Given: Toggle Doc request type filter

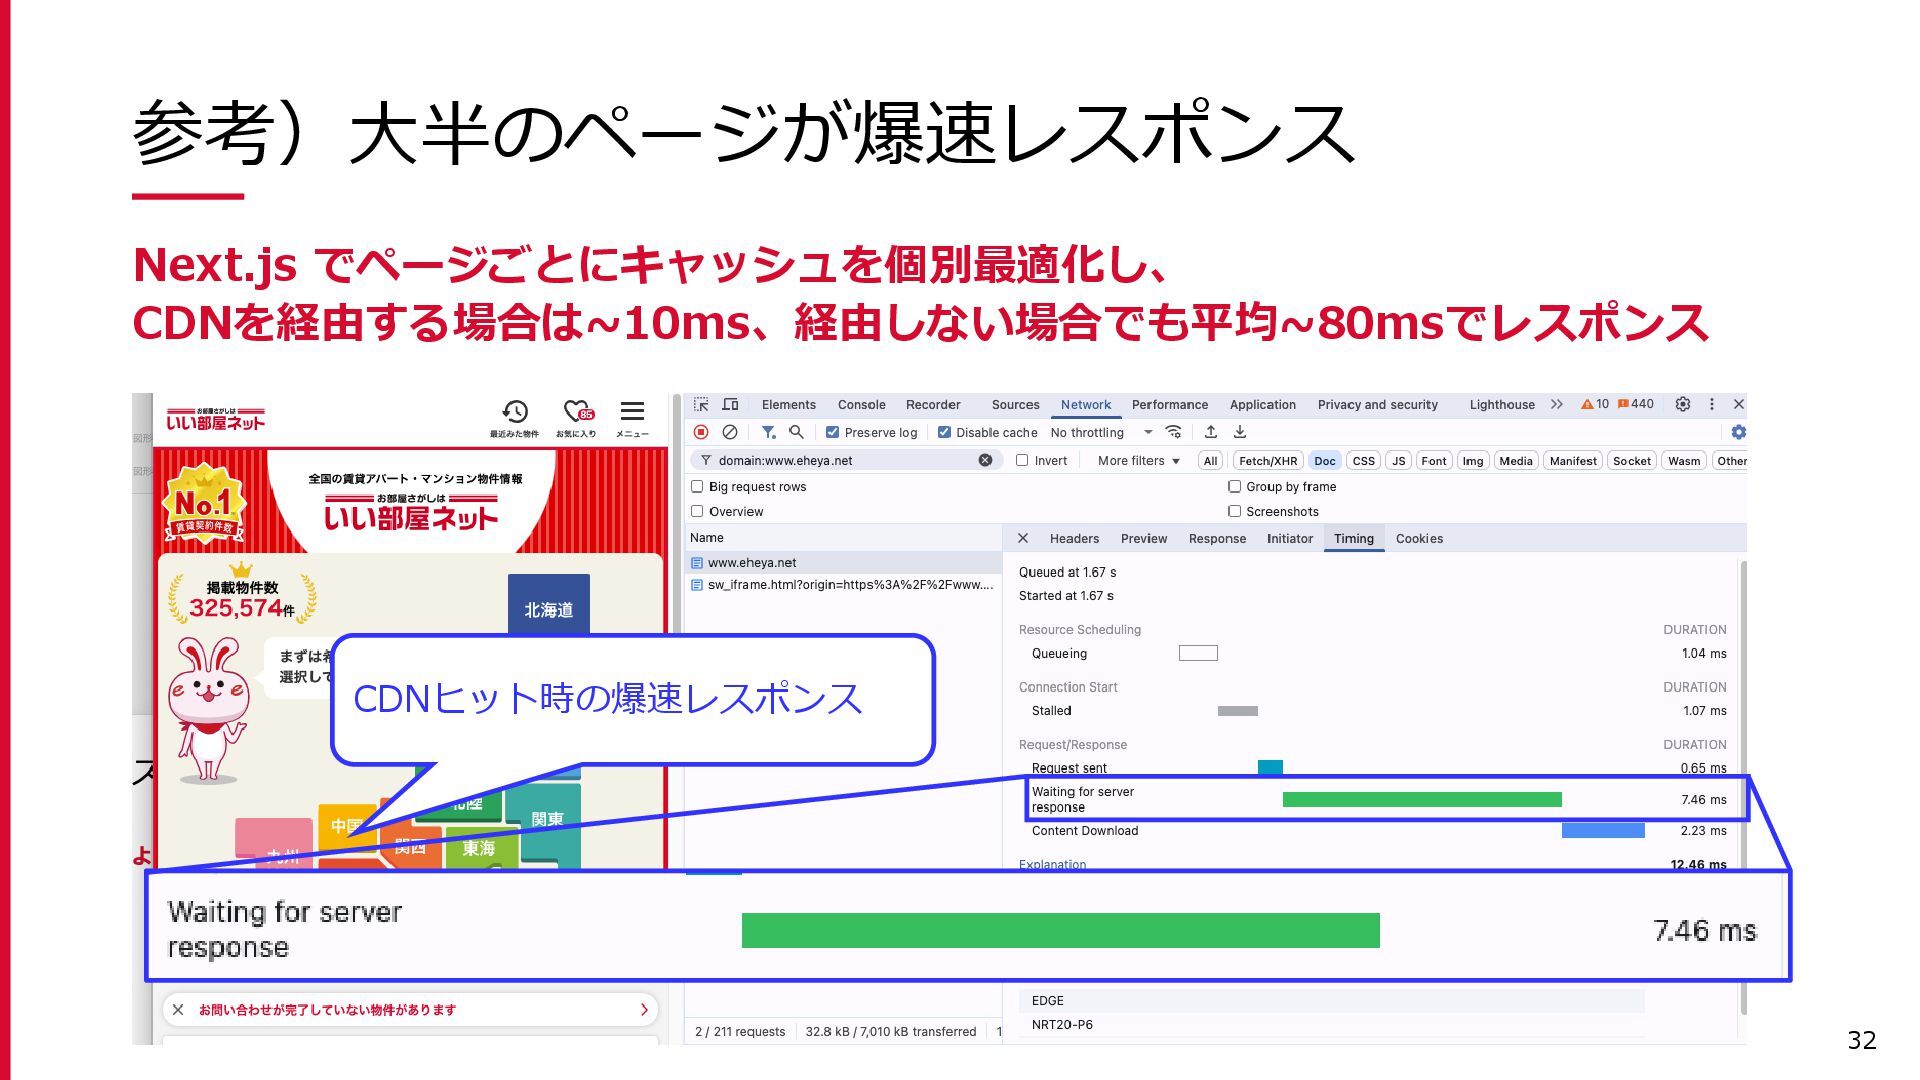Looking at the screenshot, I should coord(1324,460).
